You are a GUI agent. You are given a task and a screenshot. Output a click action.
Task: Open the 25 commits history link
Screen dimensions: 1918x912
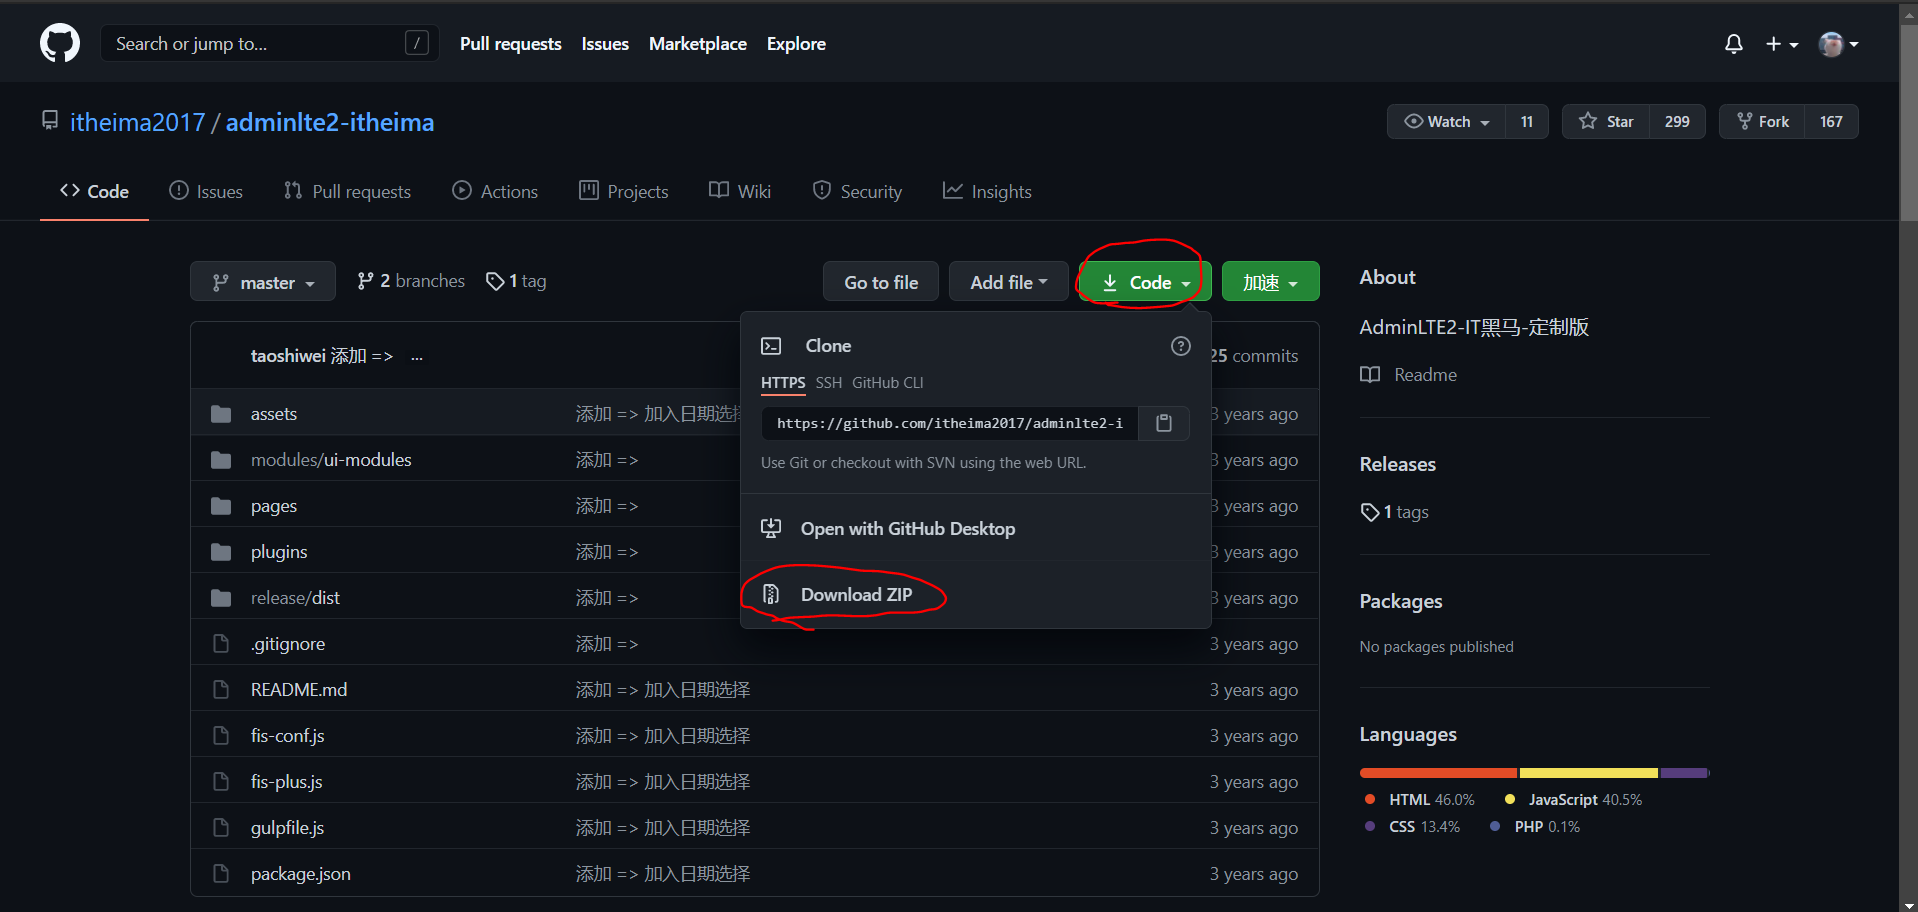click(x=1254, y=356)
